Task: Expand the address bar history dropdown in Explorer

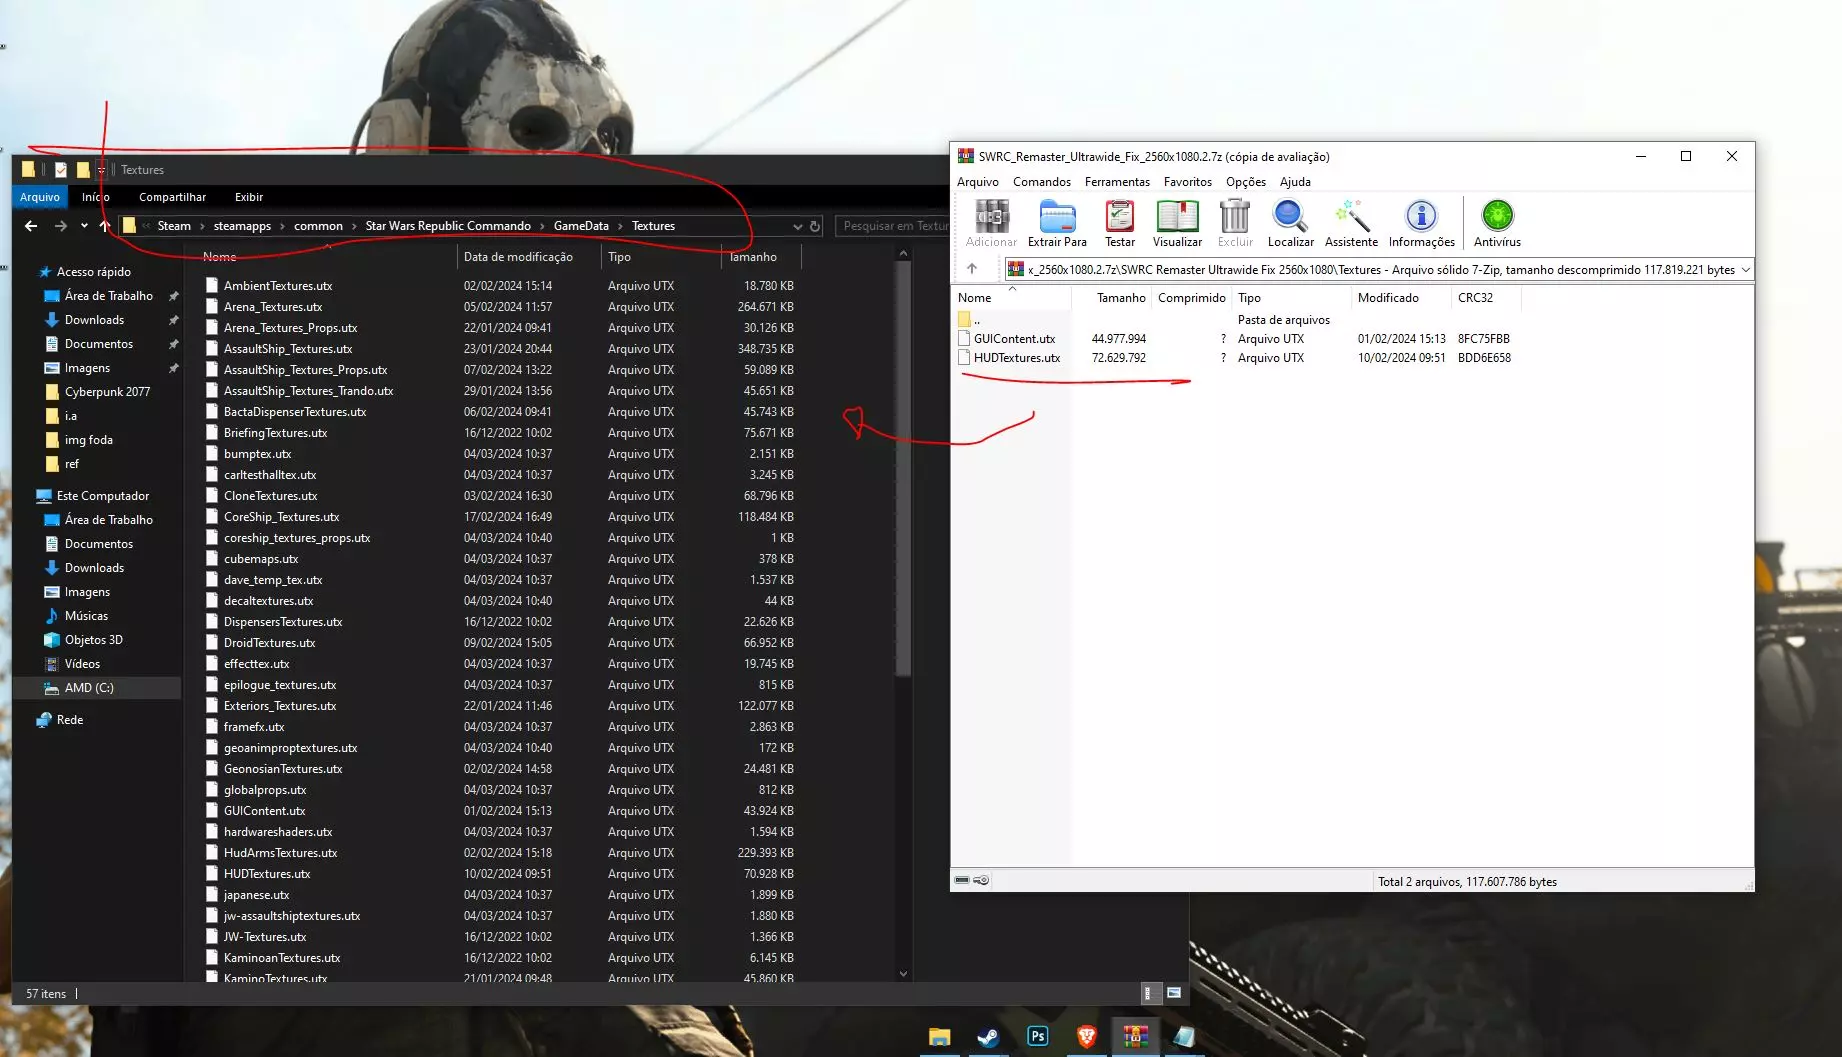Action: [797, 226]
